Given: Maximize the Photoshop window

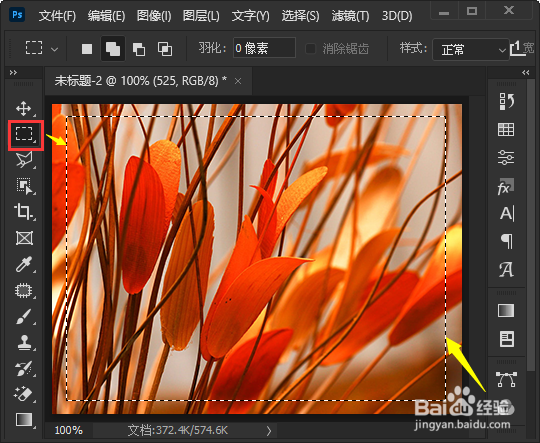Looking at the screenshot, I should 472,12.
